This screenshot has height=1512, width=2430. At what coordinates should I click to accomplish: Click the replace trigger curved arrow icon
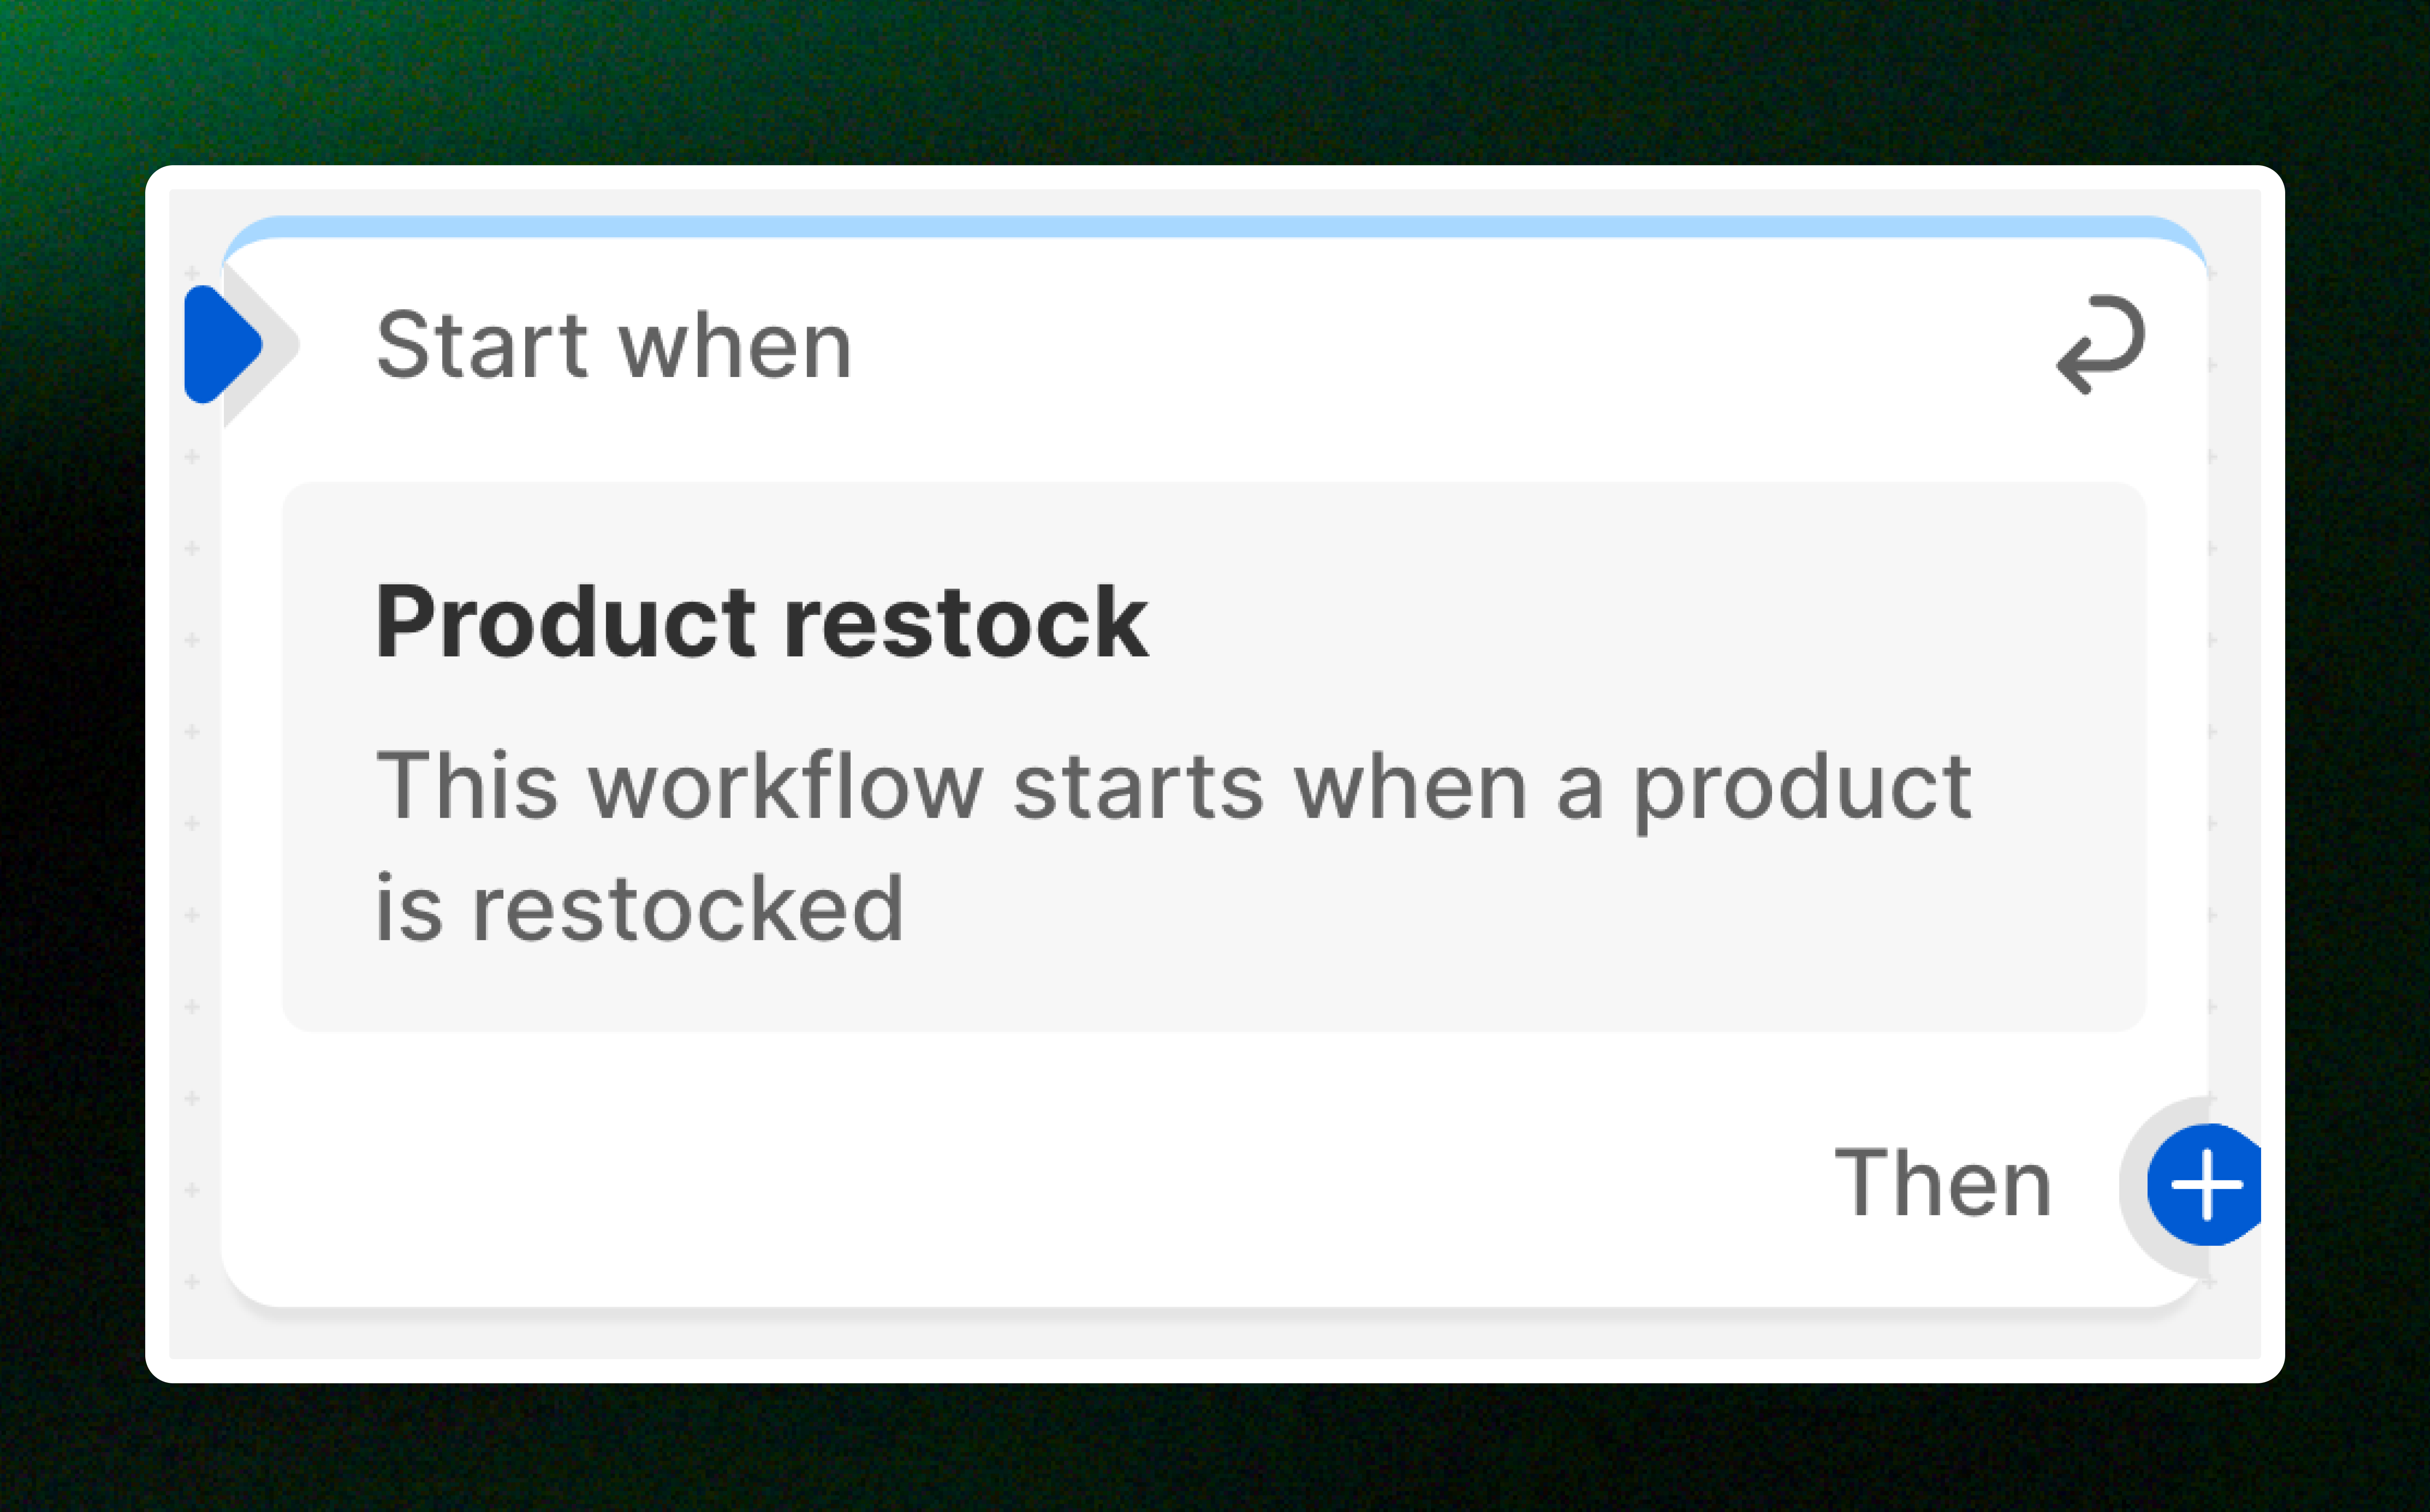tap(2100, 344)
